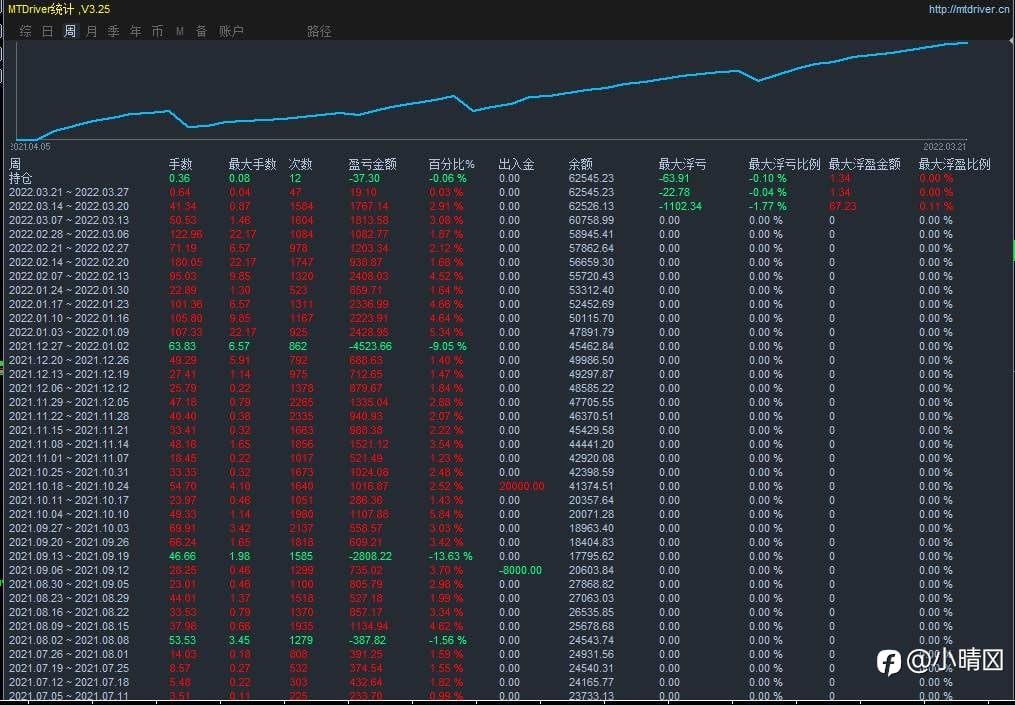Image resolution: width=1015 pixels, height=705 pixels.
Task: Click the max floating loss -1102.34
Action: 680,207
